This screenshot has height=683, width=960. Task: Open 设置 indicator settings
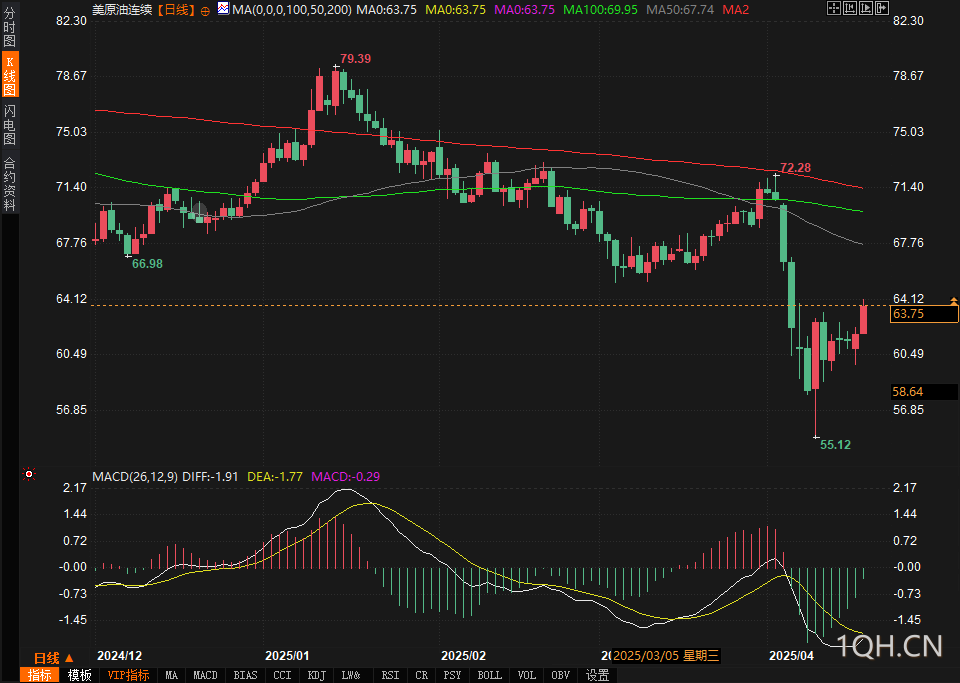pos(597,675)
